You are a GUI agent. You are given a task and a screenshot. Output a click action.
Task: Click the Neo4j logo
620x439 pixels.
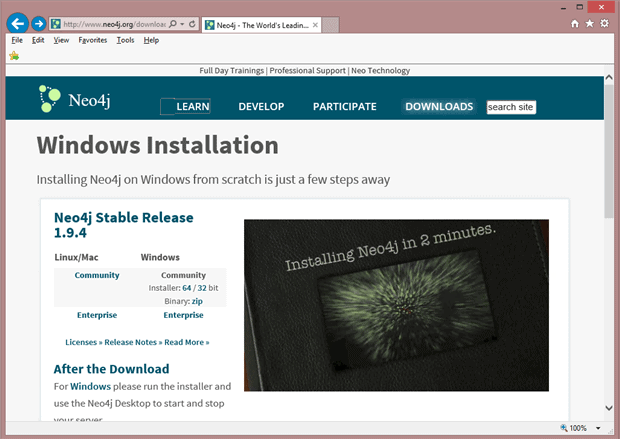[x=74, y=99]
